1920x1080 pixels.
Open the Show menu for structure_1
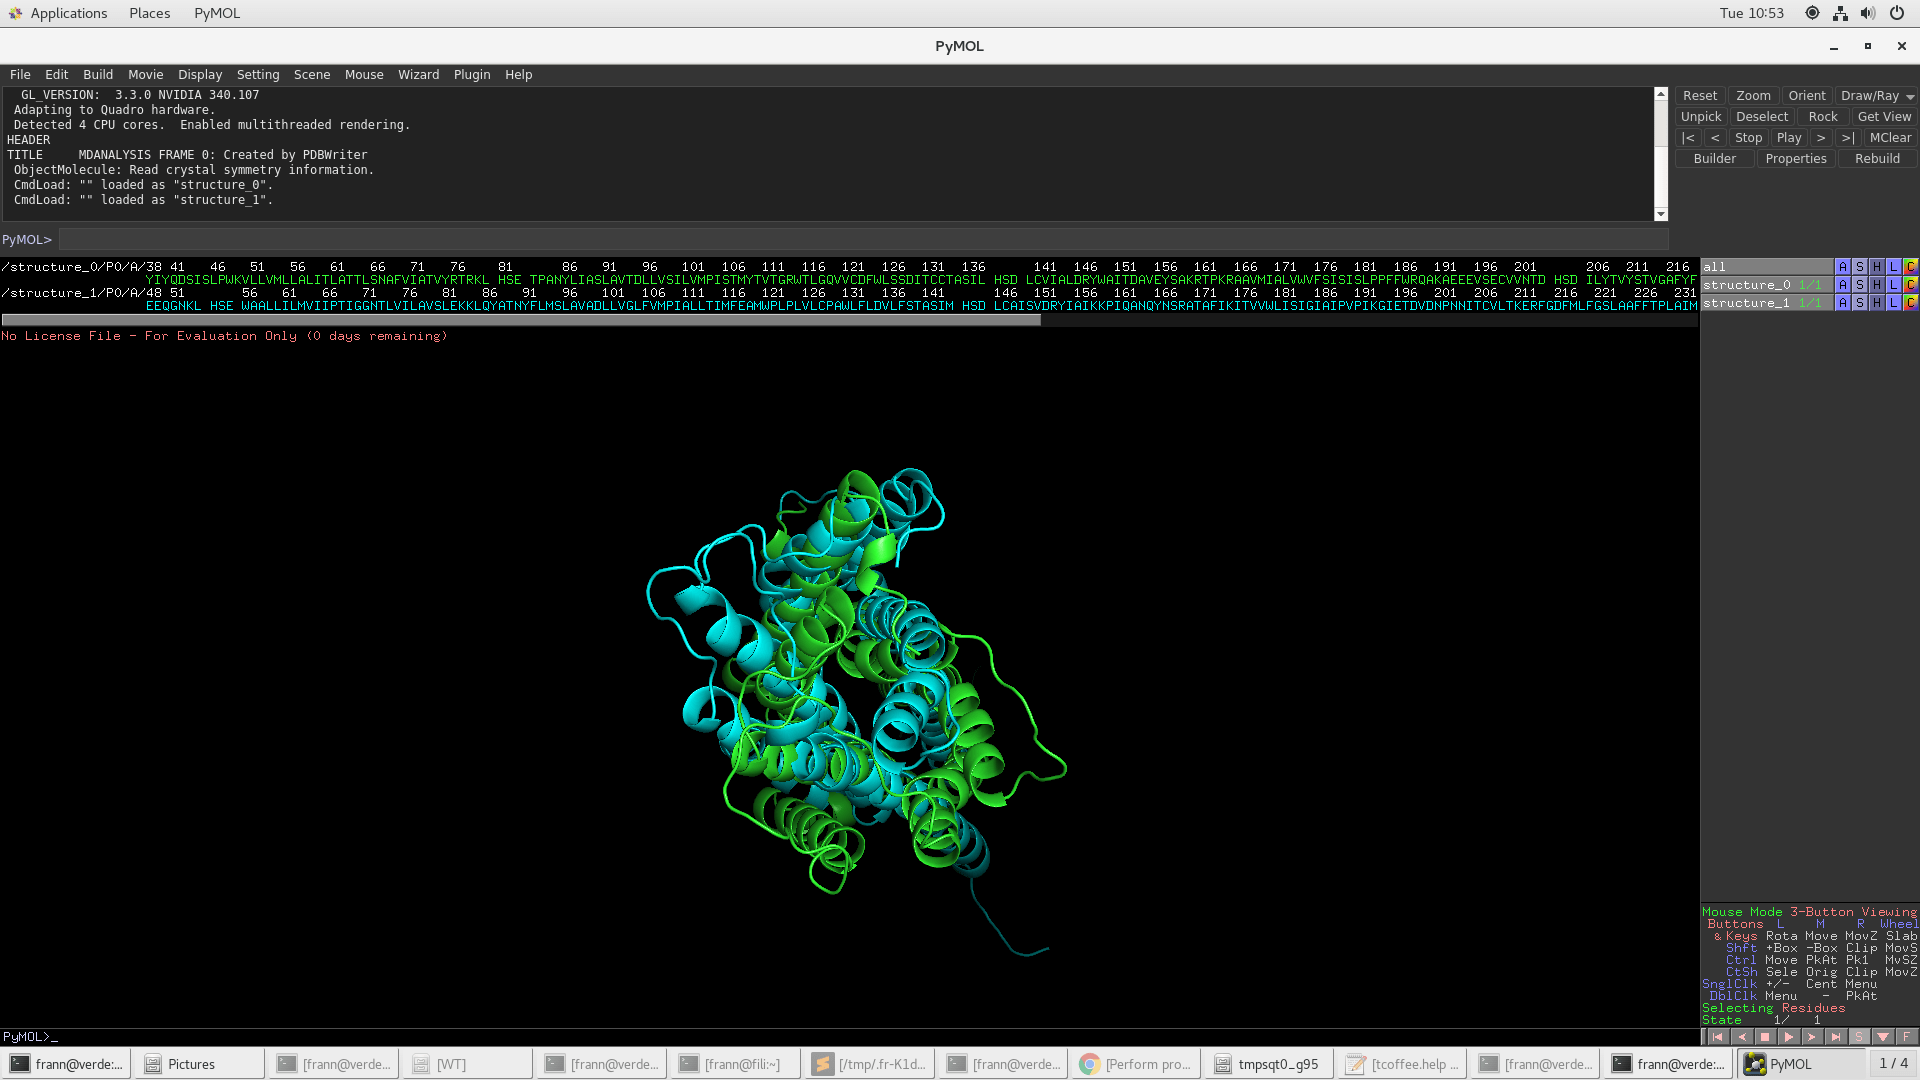pos(1859,302)
